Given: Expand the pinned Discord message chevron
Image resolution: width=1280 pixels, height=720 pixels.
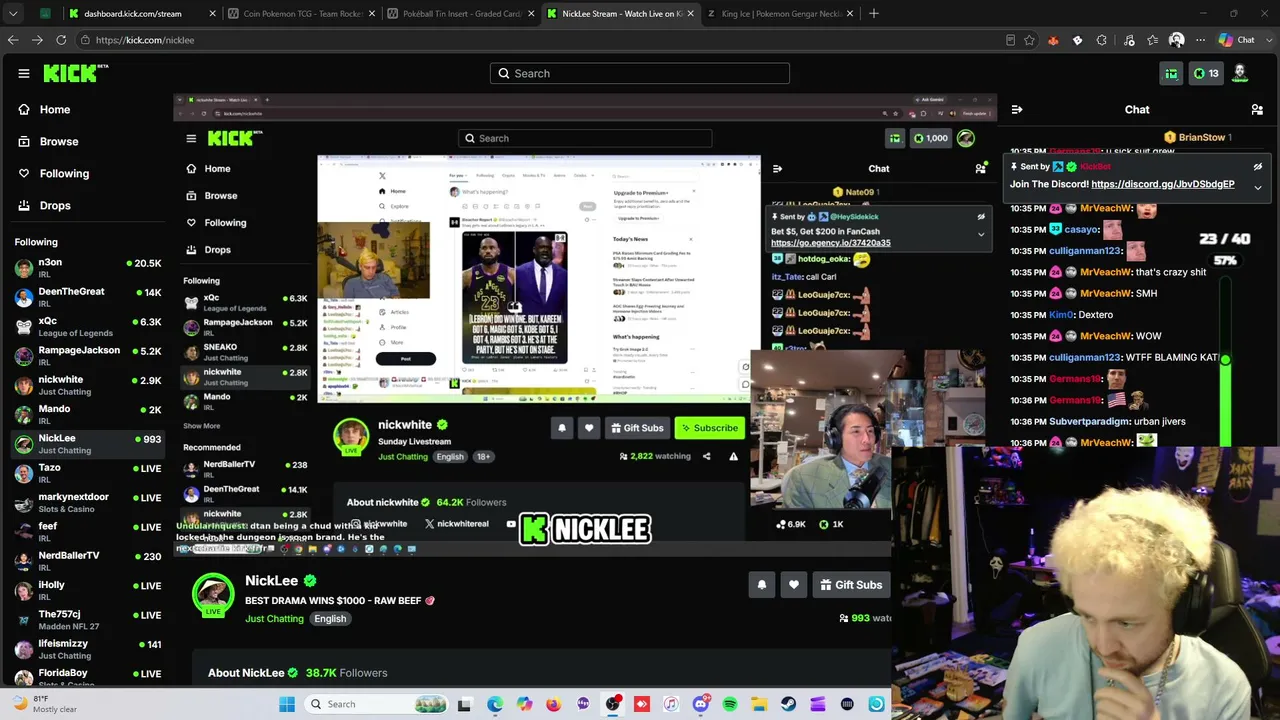Looking at the screenshot, I should tap(1258, 186).
